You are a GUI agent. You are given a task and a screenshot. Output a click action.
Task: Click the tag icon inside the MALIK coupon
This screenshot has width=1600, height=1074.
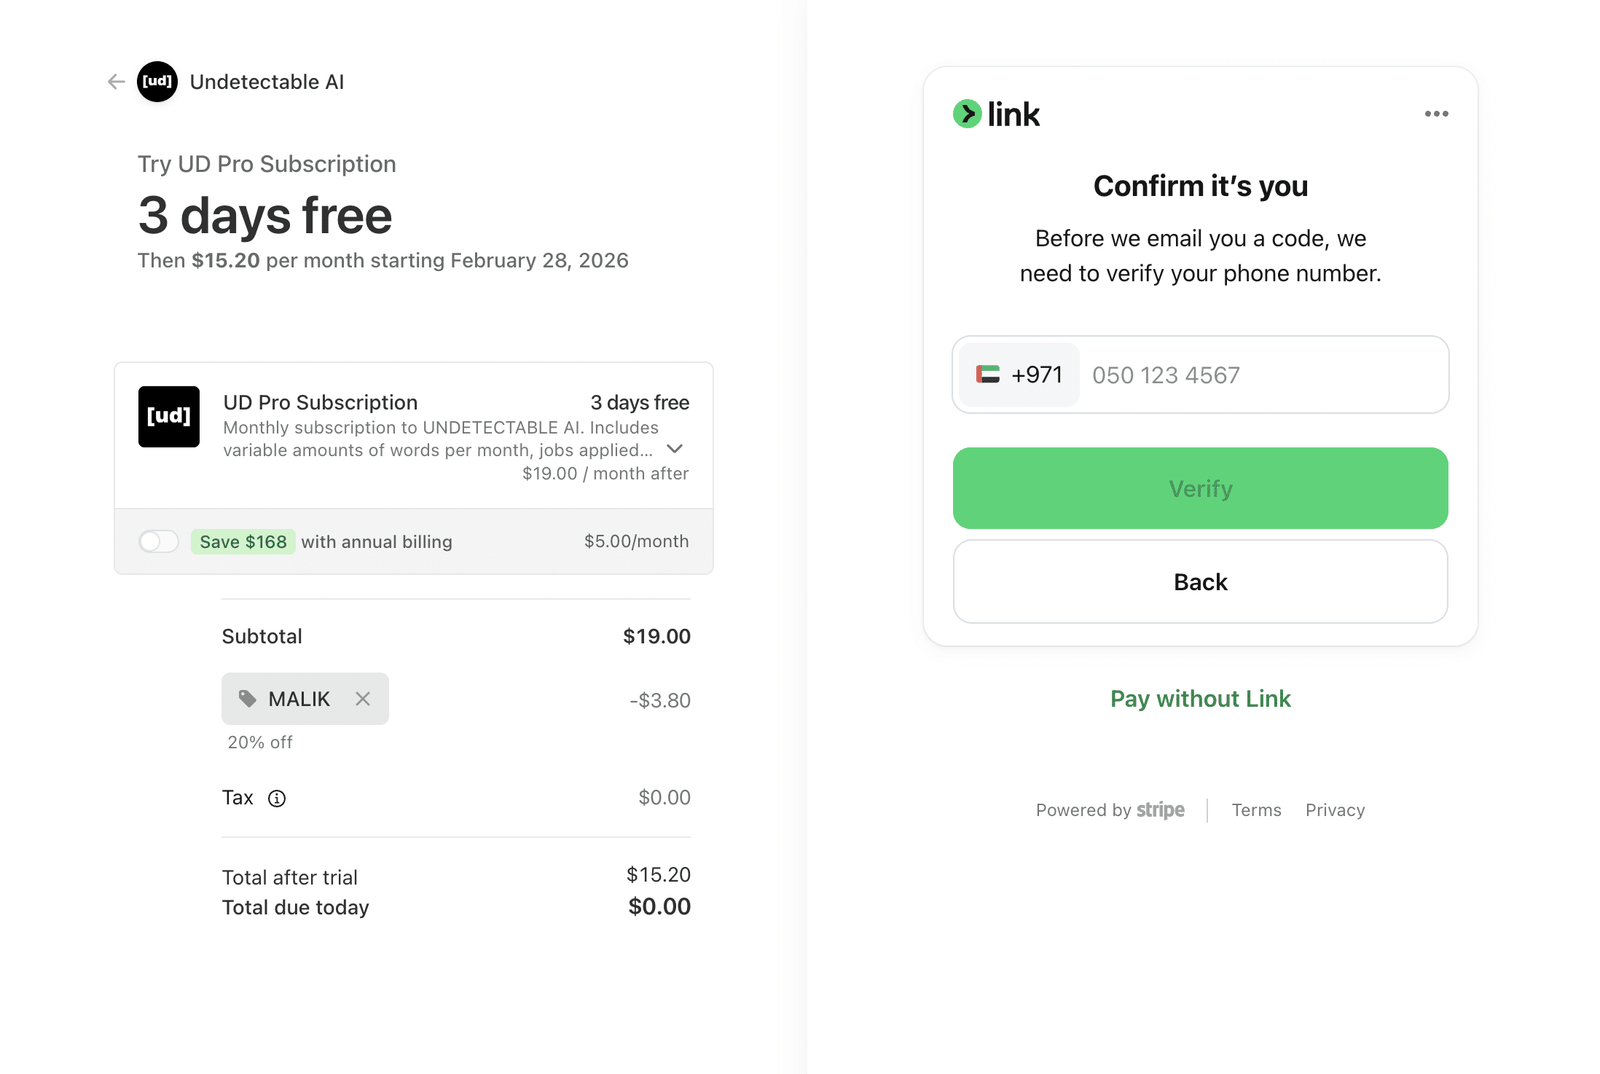click(247, 699)
